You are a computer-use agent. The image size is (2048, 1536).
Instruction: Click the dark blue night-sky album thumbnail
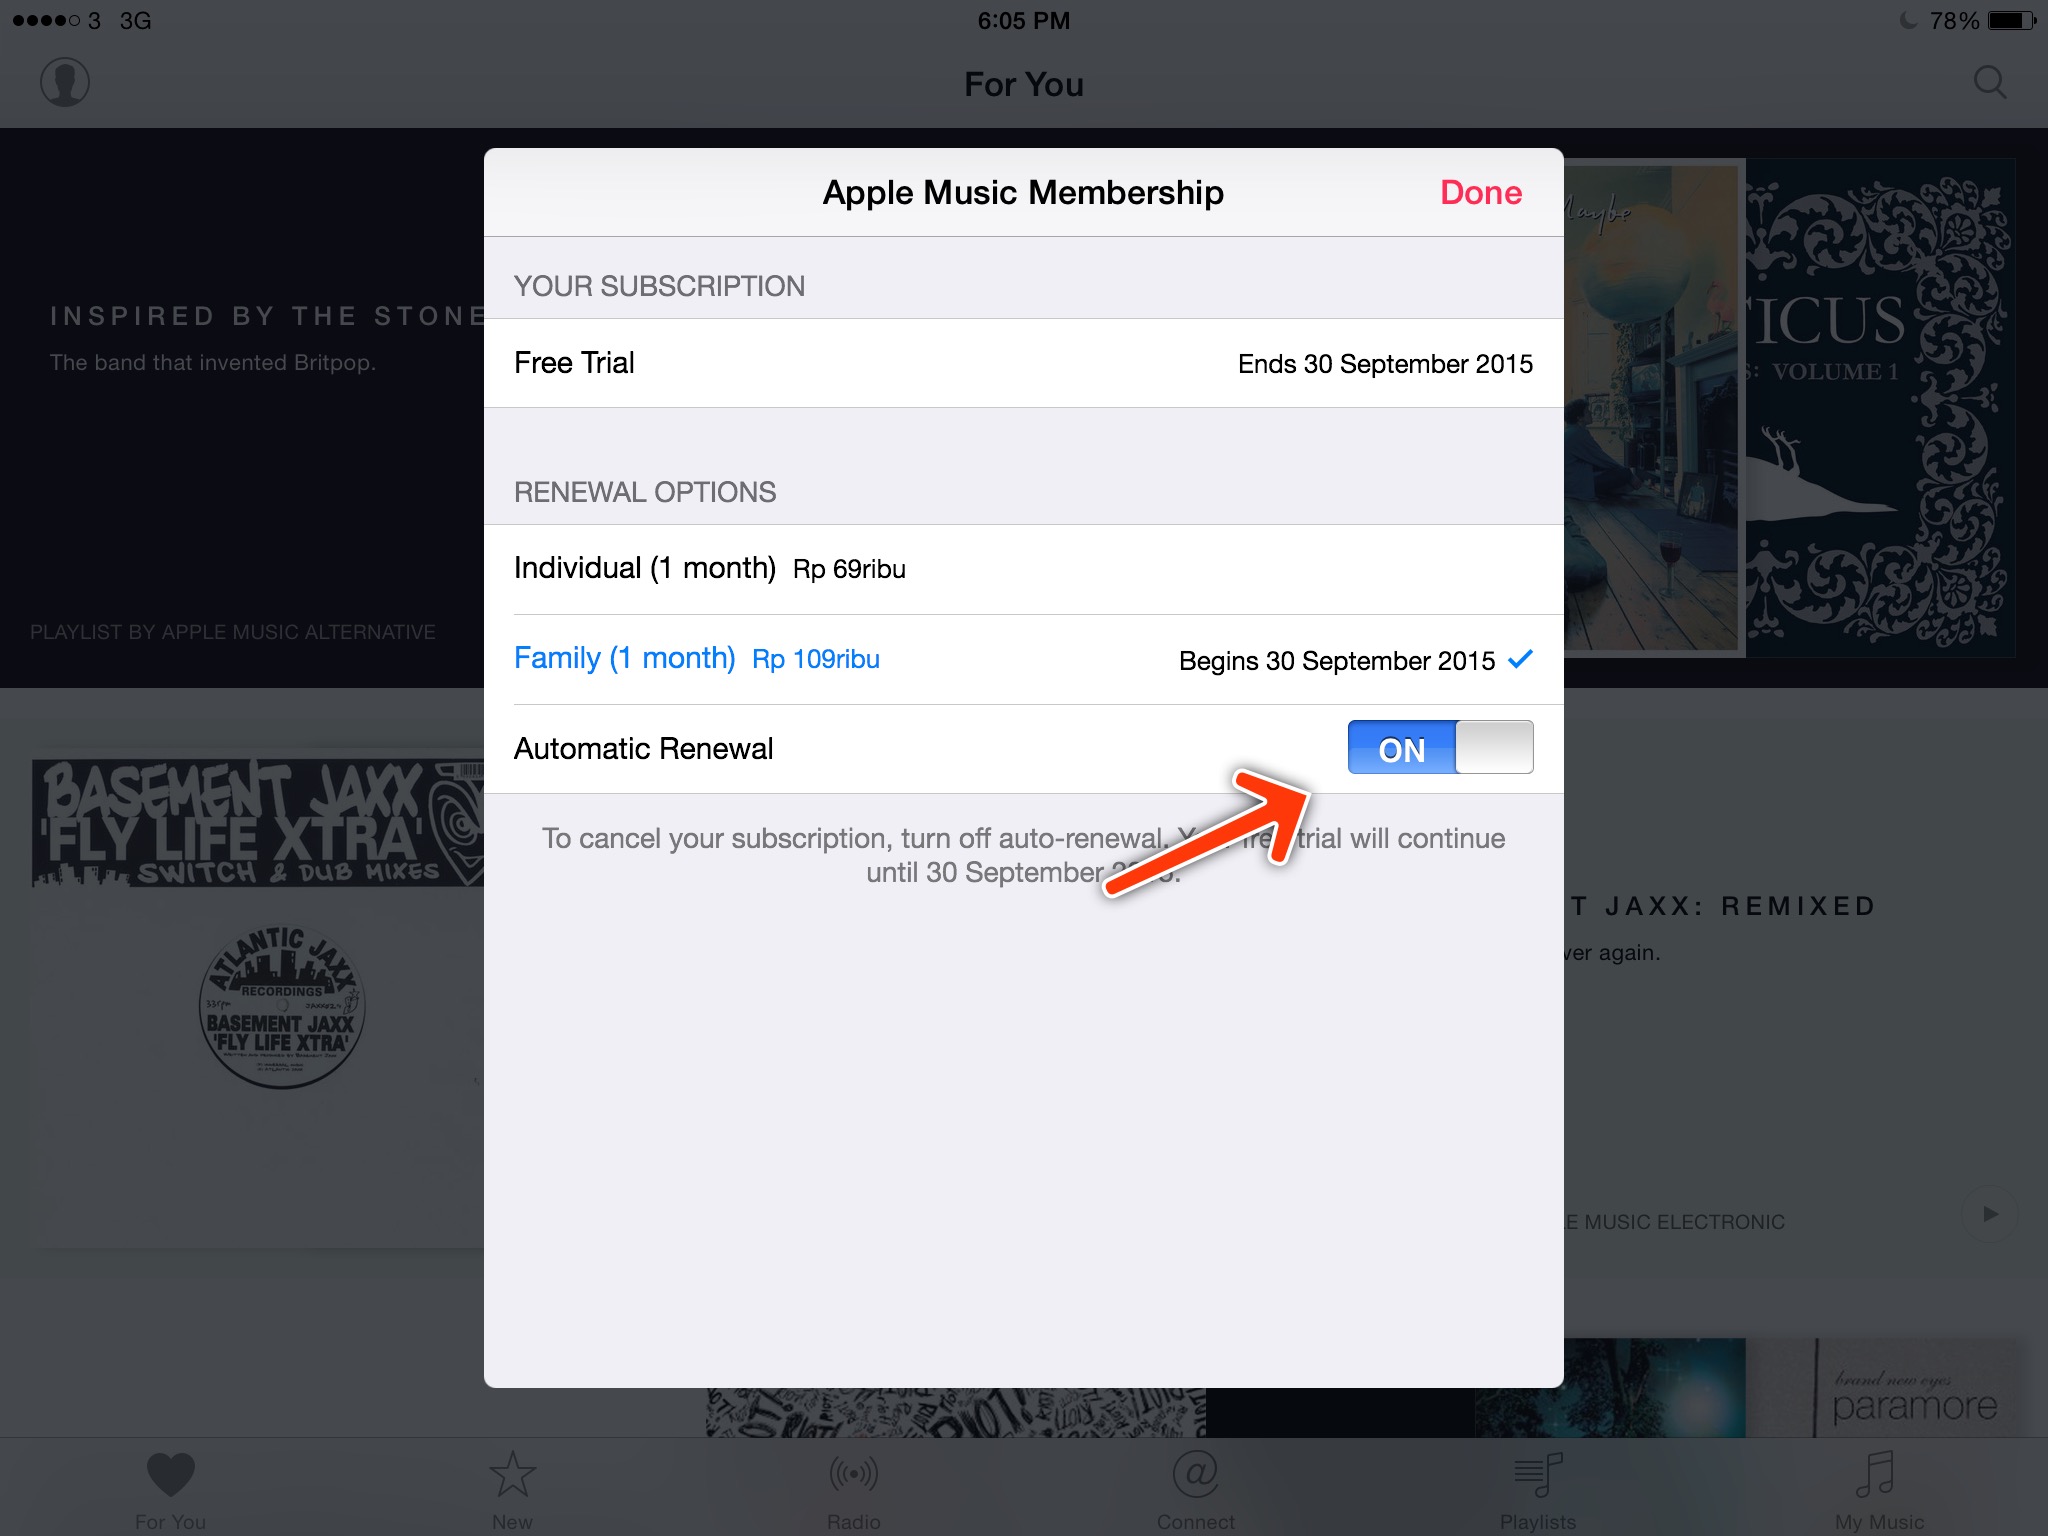click(x=1610, y=1388)
